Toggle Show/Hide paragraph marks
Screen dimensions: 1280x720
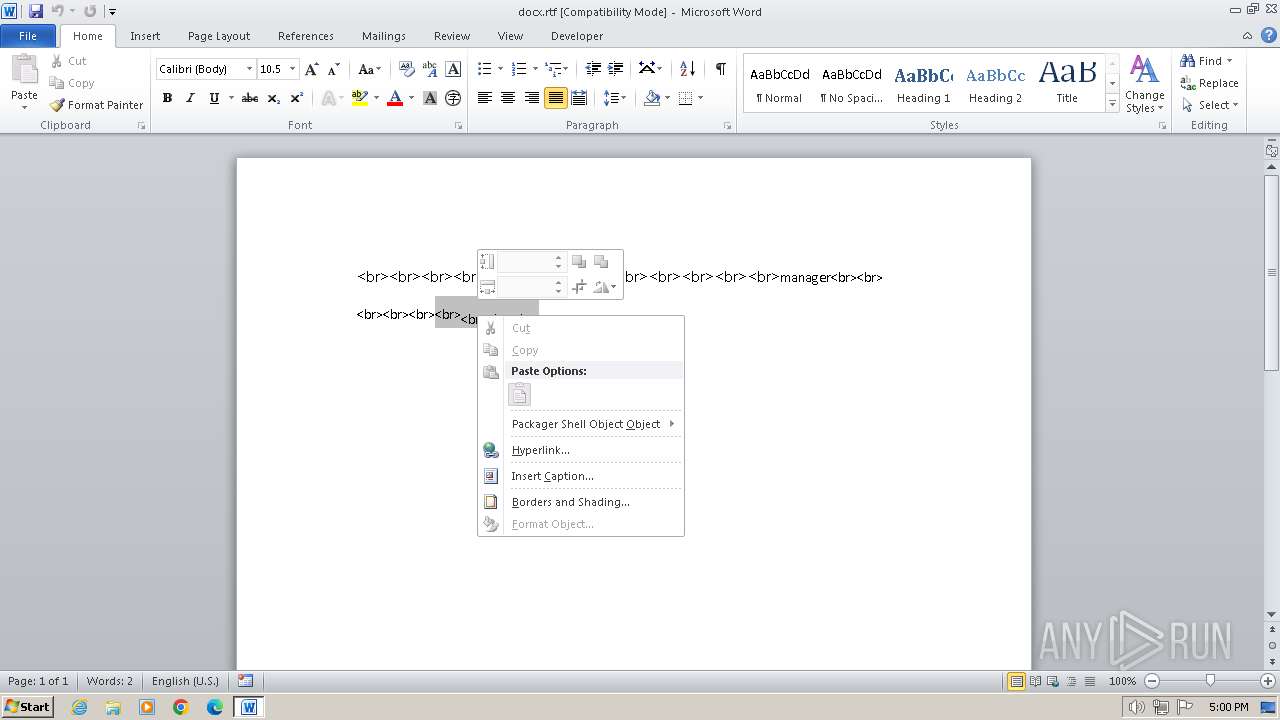pos(720,69)
